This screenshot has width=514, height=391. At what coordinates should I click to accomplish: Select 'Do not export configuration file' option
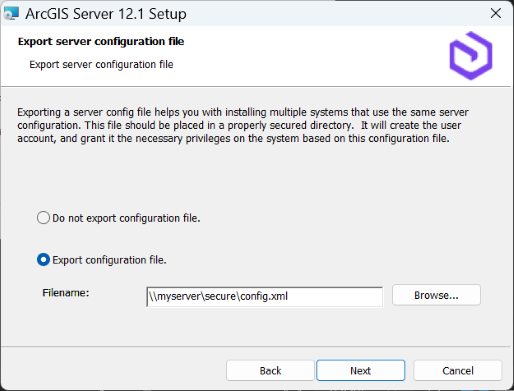pyautogui.click(x=43, y=218)
